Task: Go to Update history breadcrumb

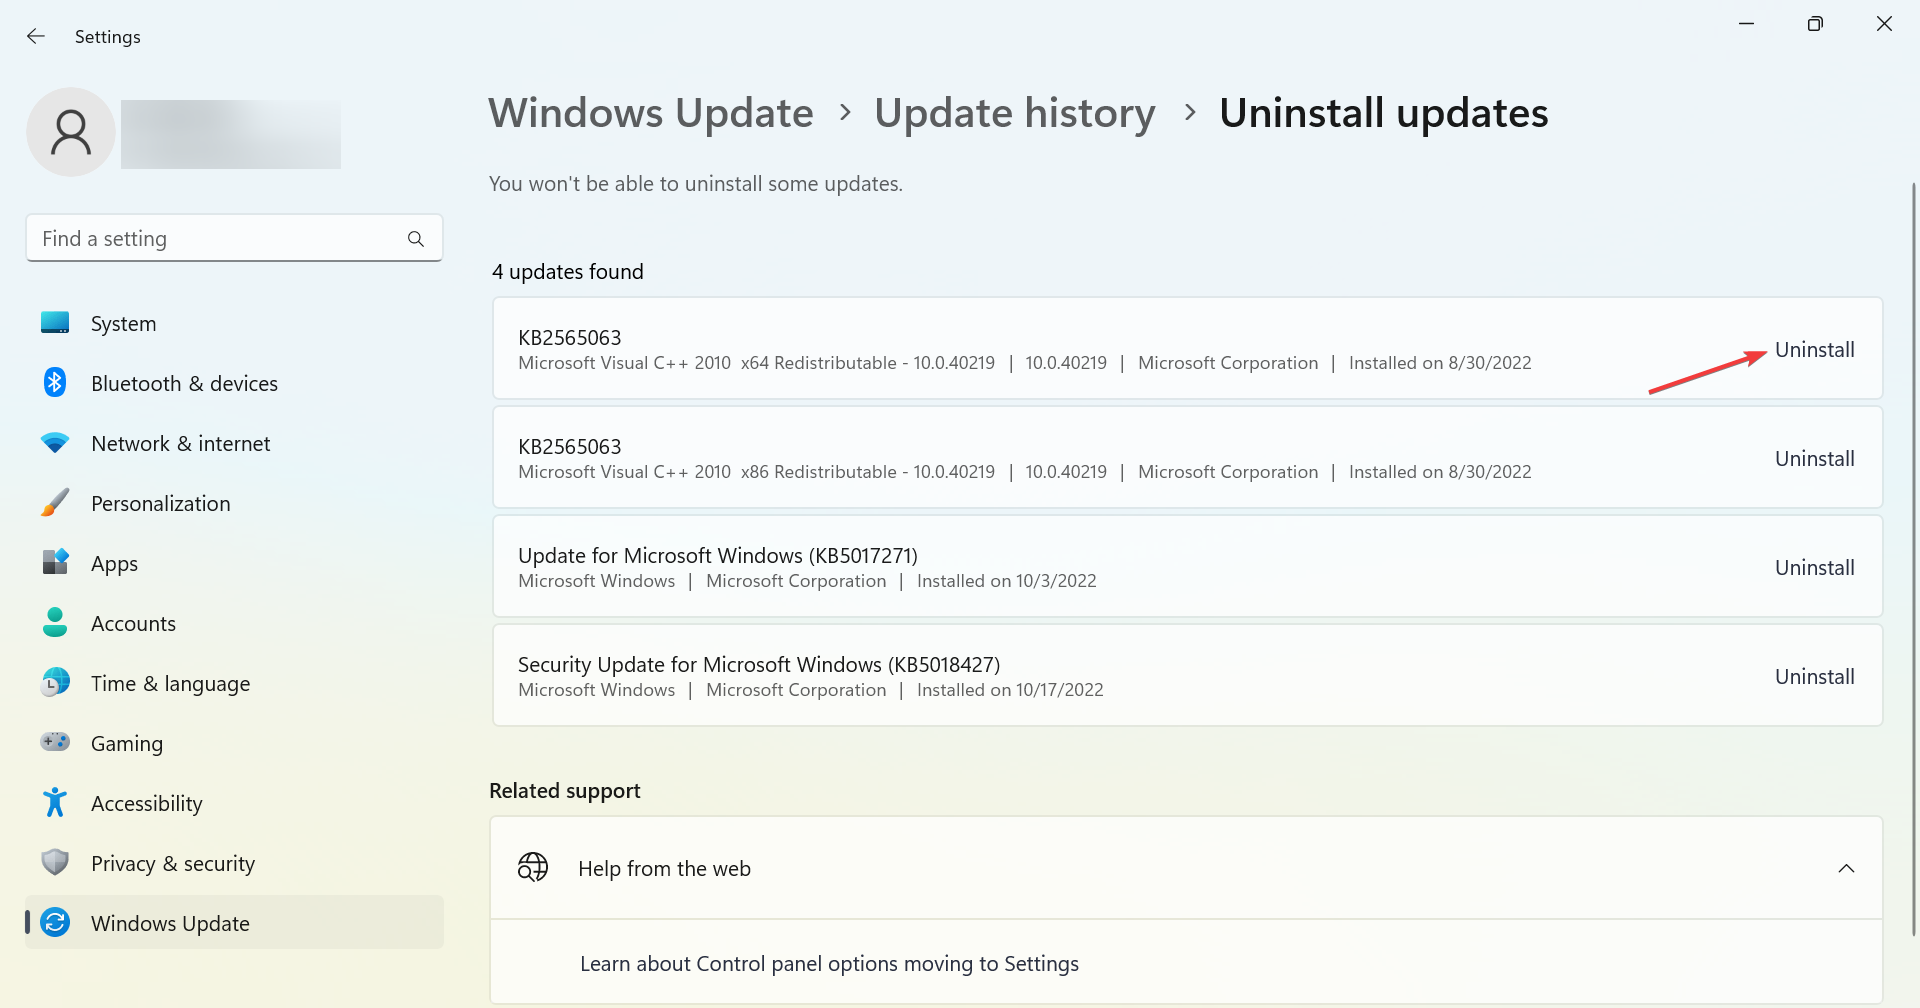Action: coord(1015,113)
